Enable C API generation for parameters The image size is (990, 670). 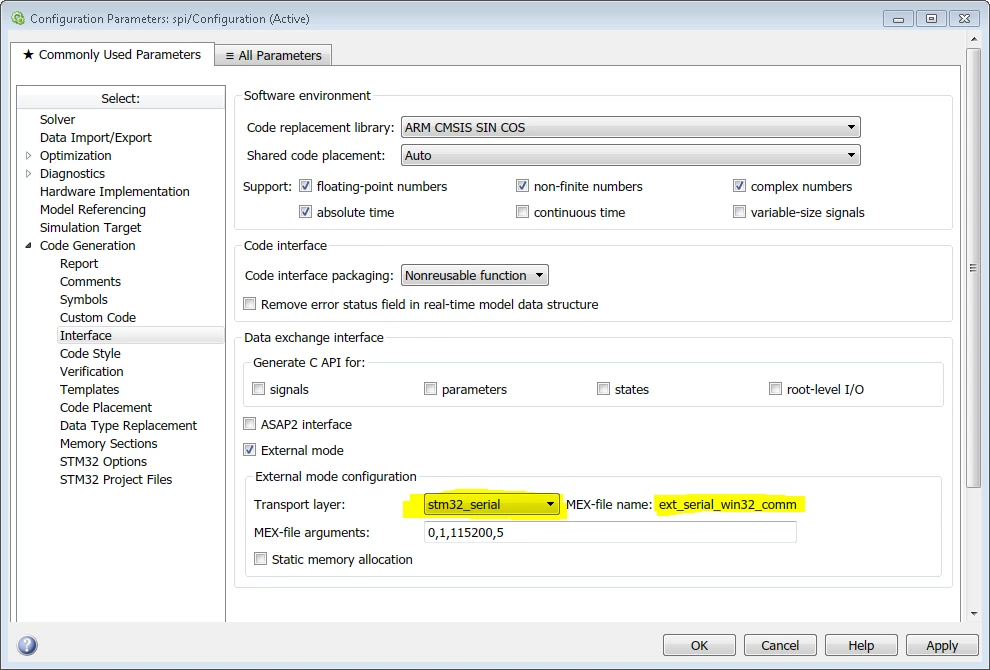[x=431, y=389]
